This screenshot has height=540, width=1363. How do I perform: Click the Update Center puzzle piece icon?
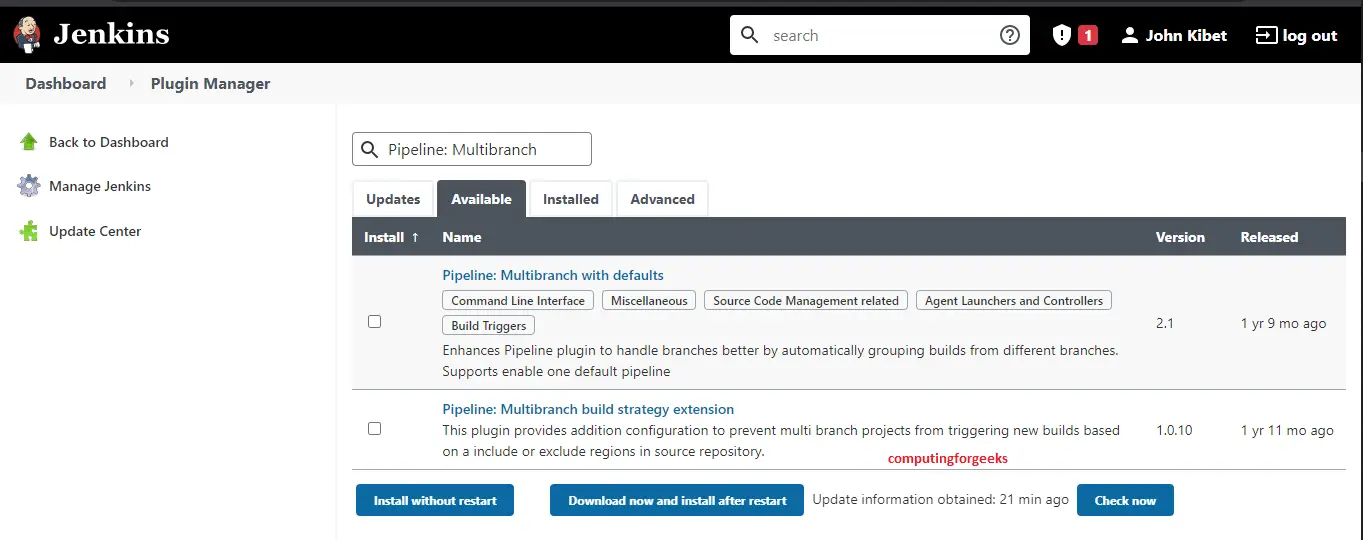(x=29, y=231)
